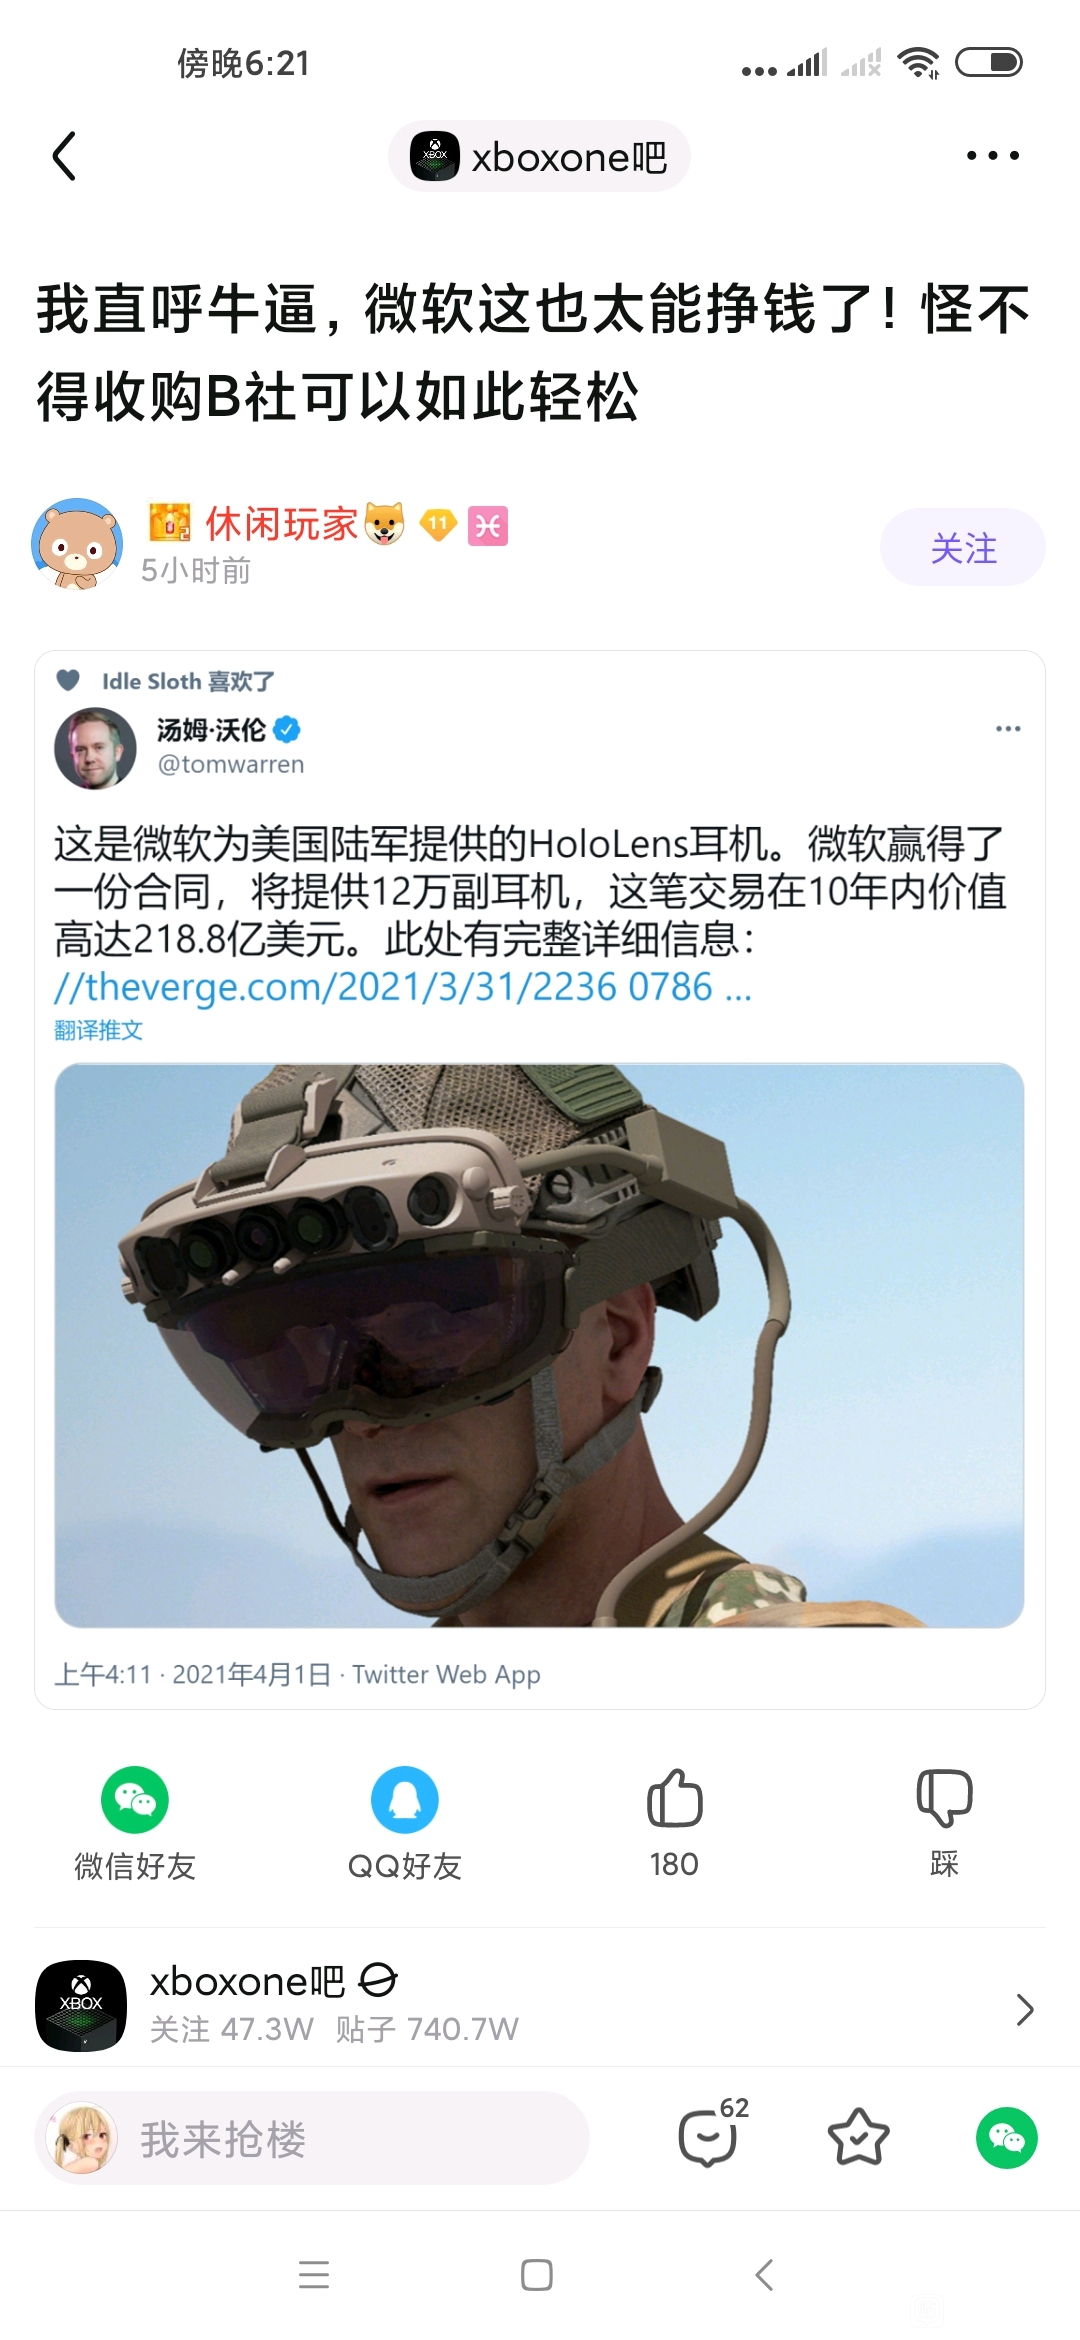
Task: Open theverge.com article link
Action: coord(402,987)
